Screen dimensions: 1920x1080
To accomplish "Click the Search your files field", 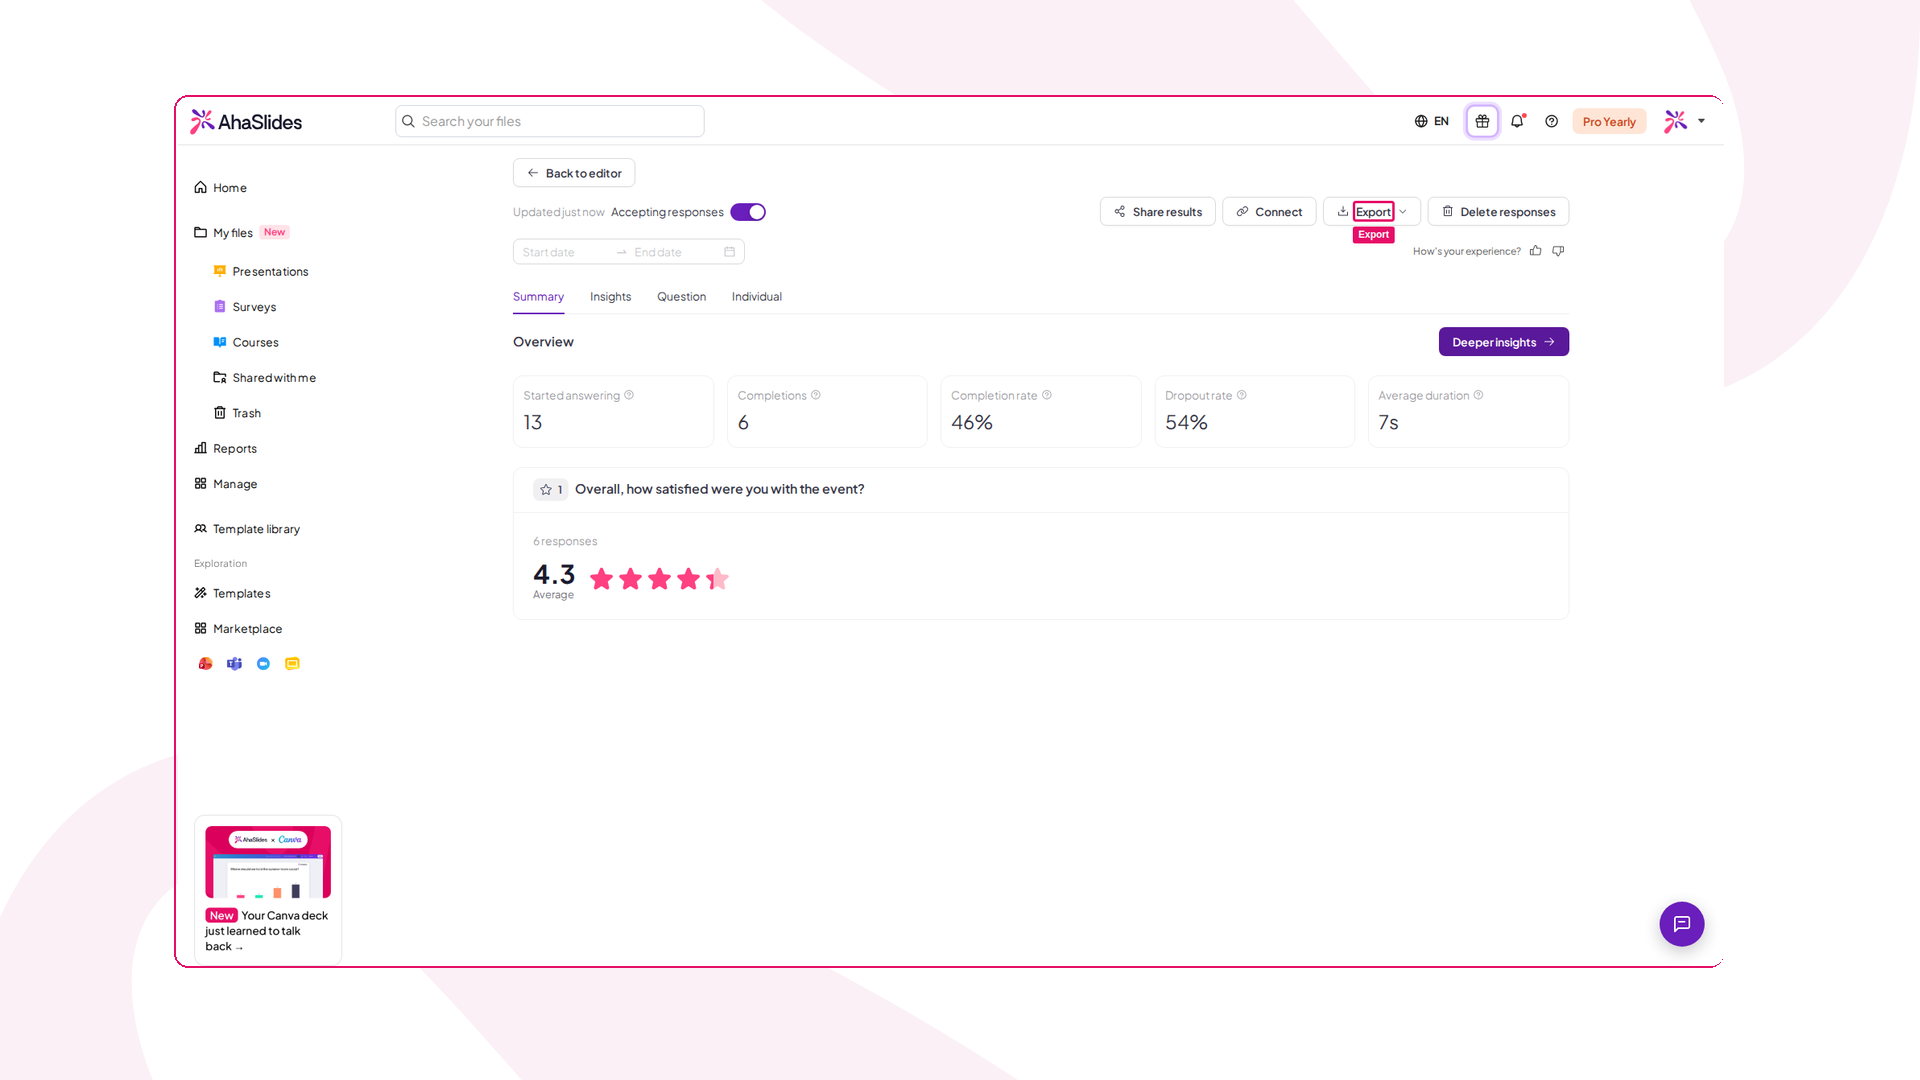I will (x=550, y=121).
